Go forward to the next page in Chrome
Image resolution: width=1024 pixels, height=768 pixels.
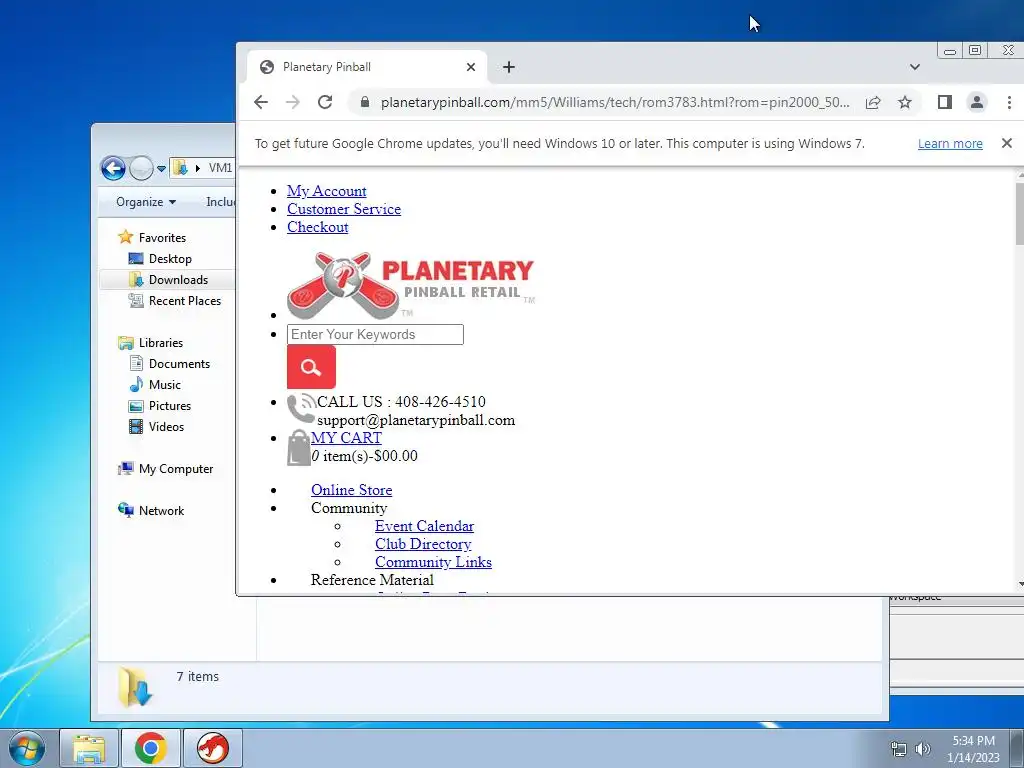(293, 102)
